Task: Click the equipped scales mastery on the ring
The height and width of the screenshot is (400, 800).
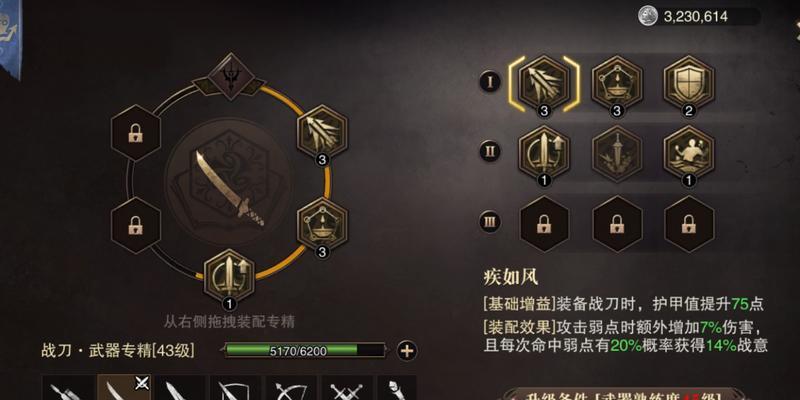Action: [x=322, y=224]
